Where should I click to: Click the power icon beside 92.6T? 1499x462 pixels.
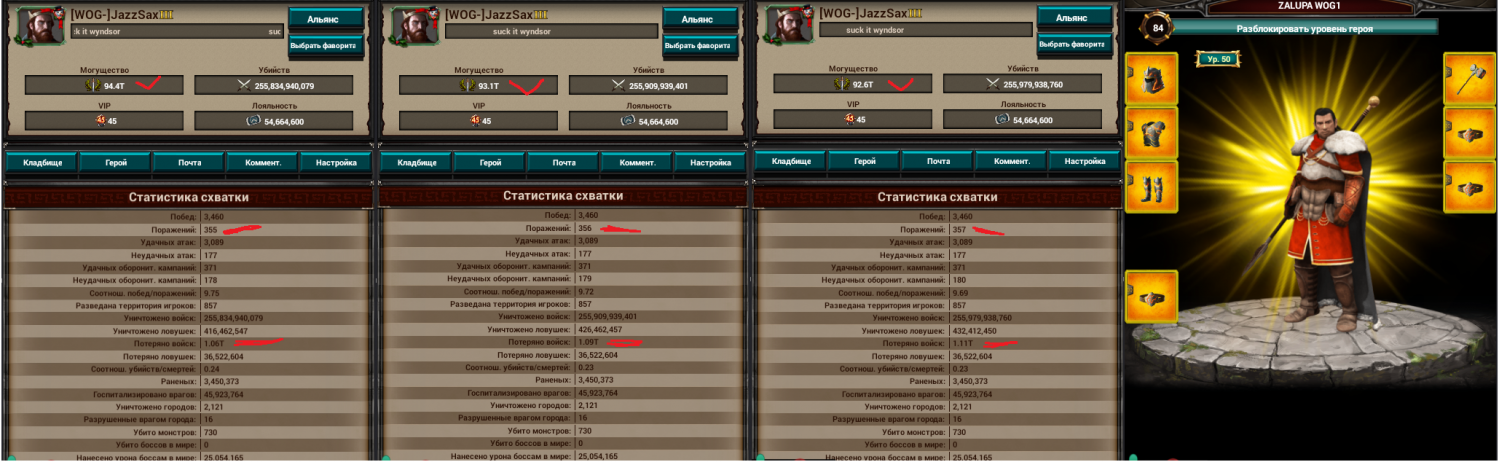(x=841, y=85)
